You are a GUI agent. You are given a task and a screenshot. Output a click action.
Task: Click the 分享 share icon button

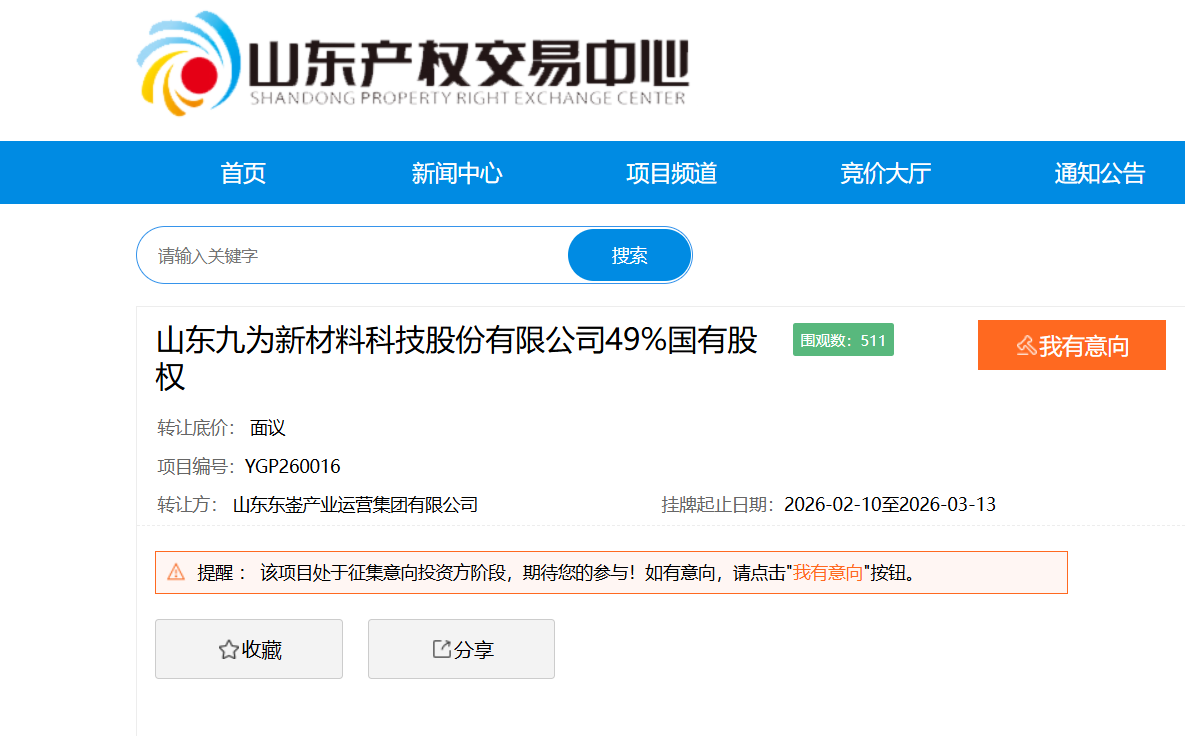point(461,650)
